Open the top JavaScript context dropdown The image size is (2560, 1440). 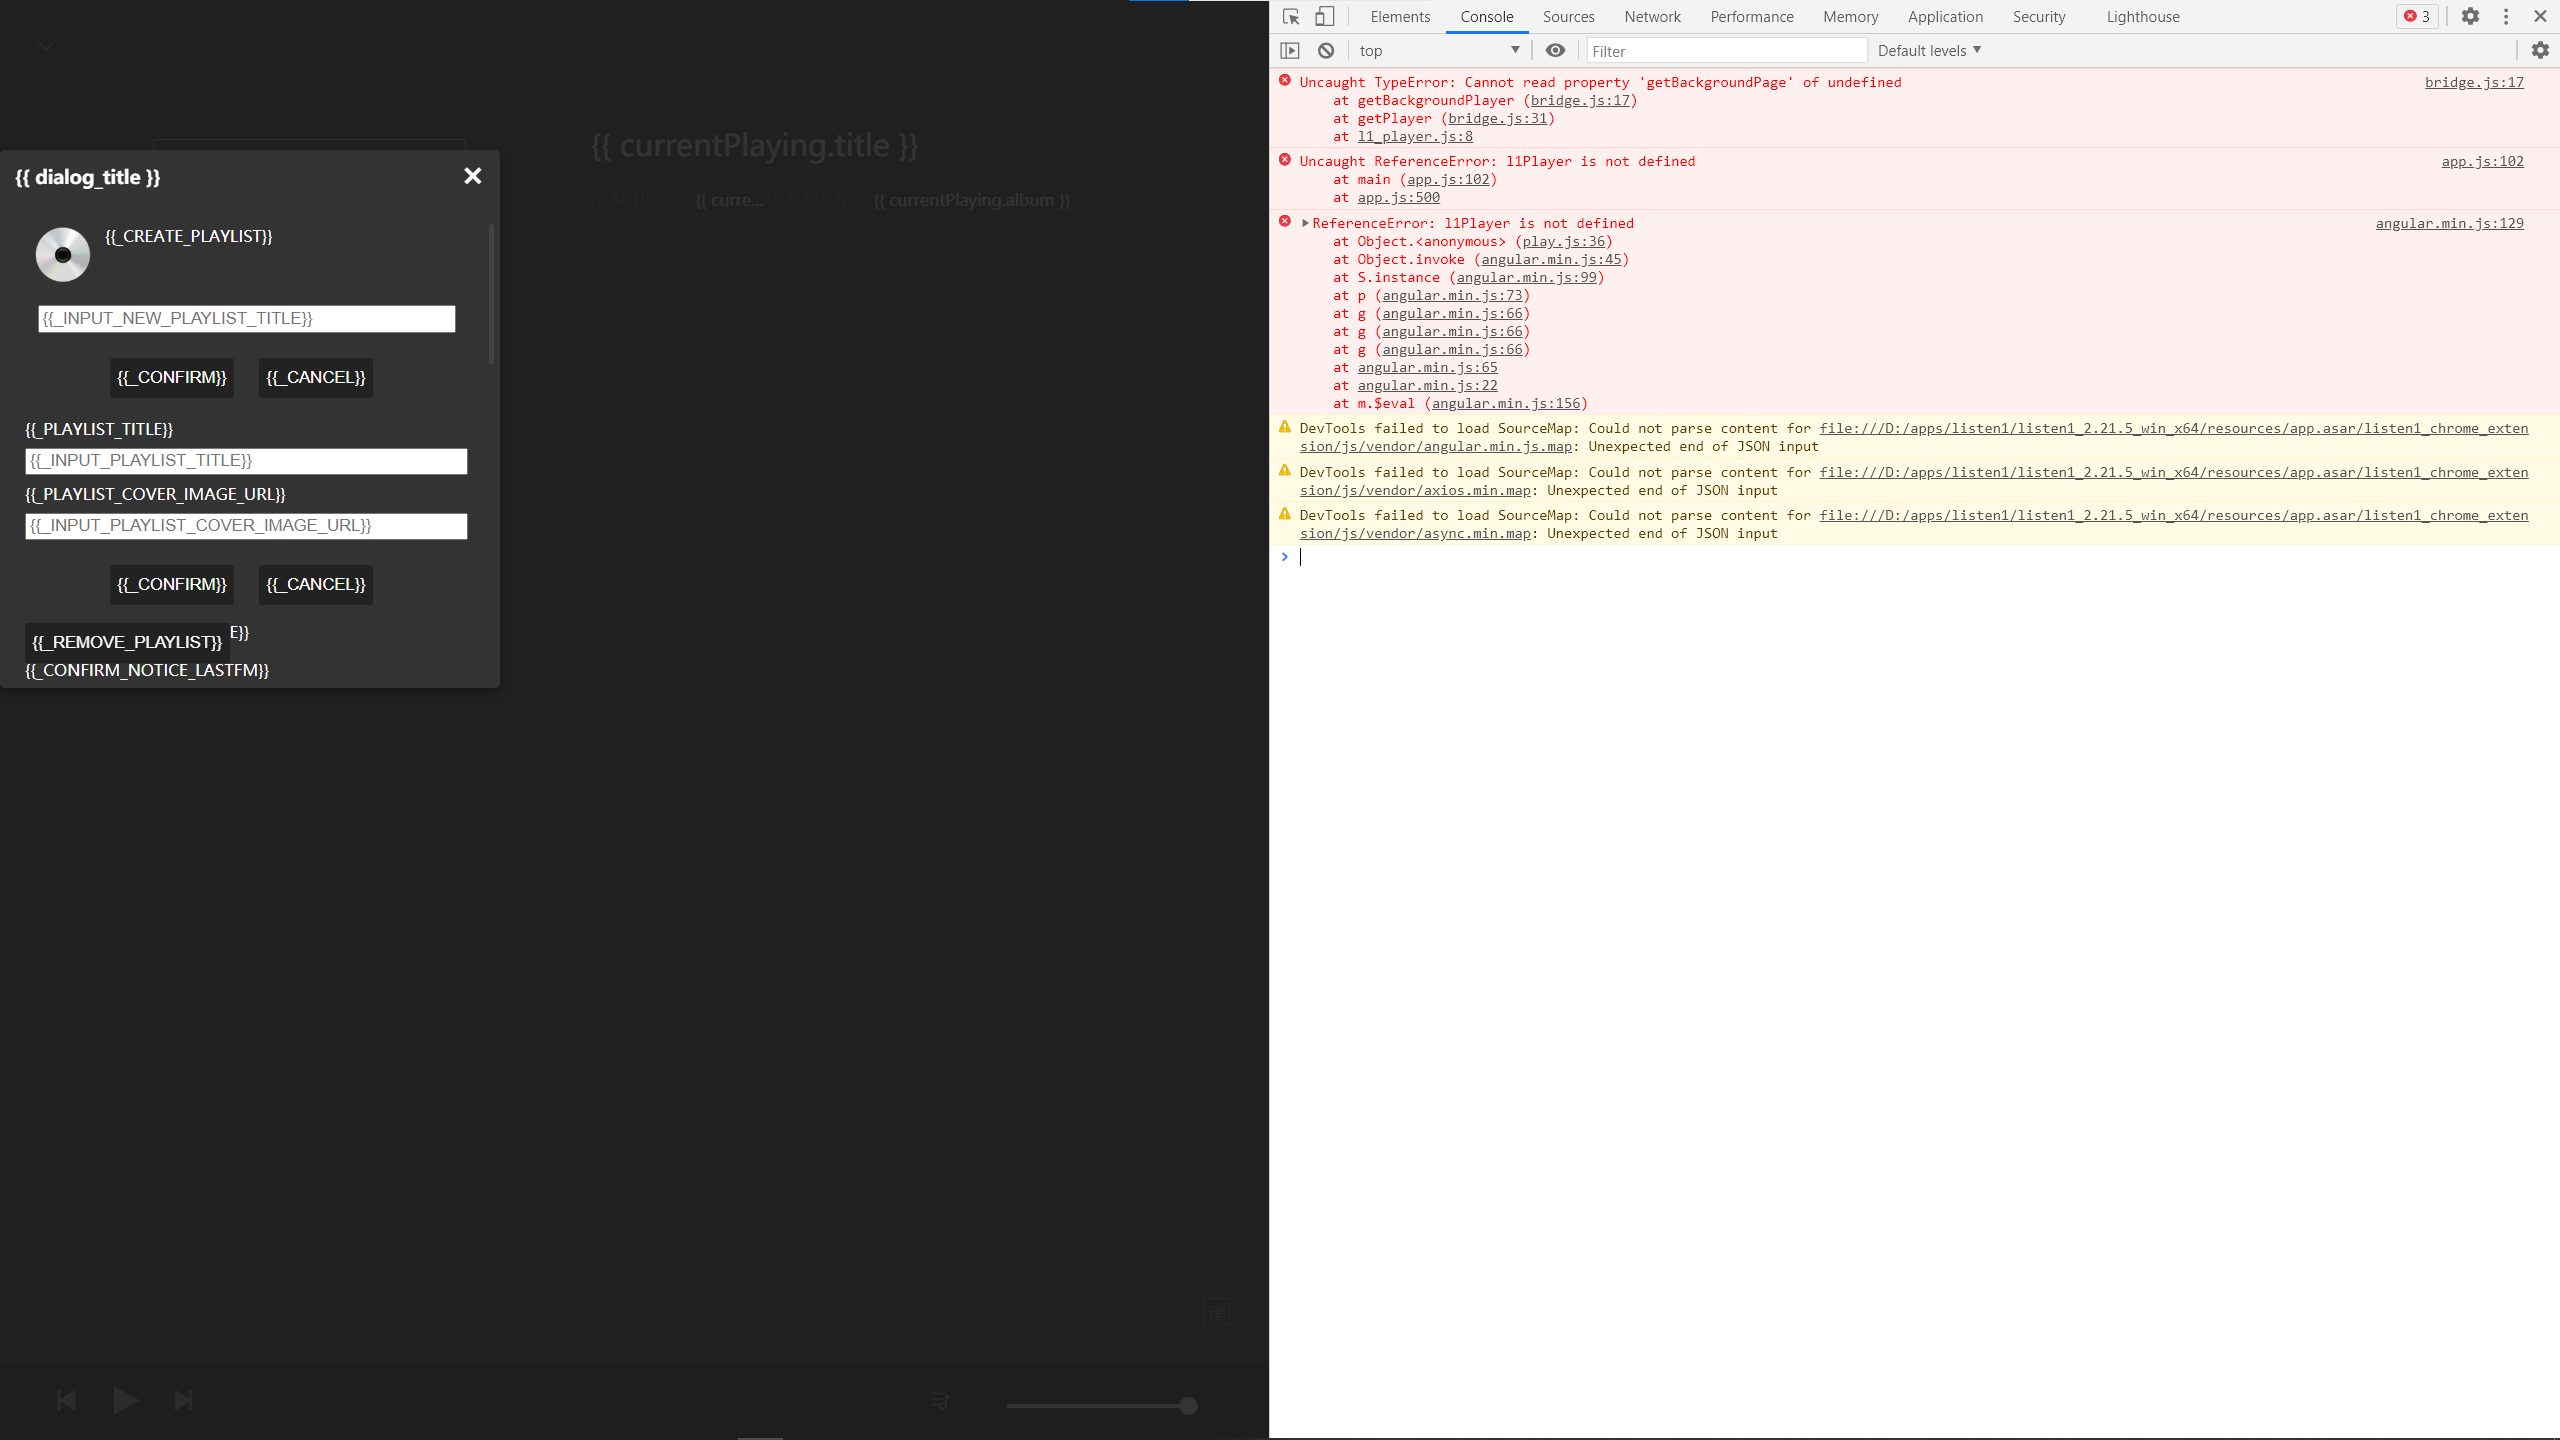click(x=1438, y=51)
